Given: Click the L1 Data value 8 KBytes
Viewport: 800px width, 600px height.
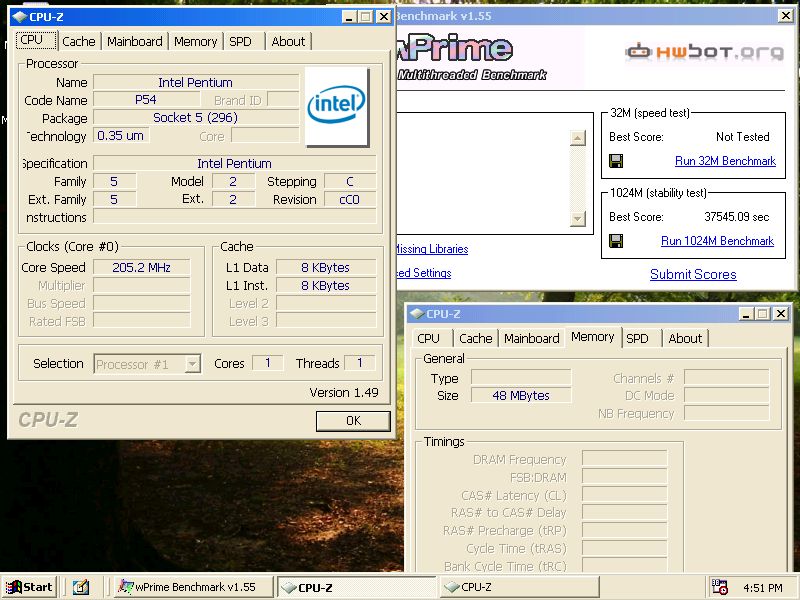Looking at the screenshot, I should (326, 267).
